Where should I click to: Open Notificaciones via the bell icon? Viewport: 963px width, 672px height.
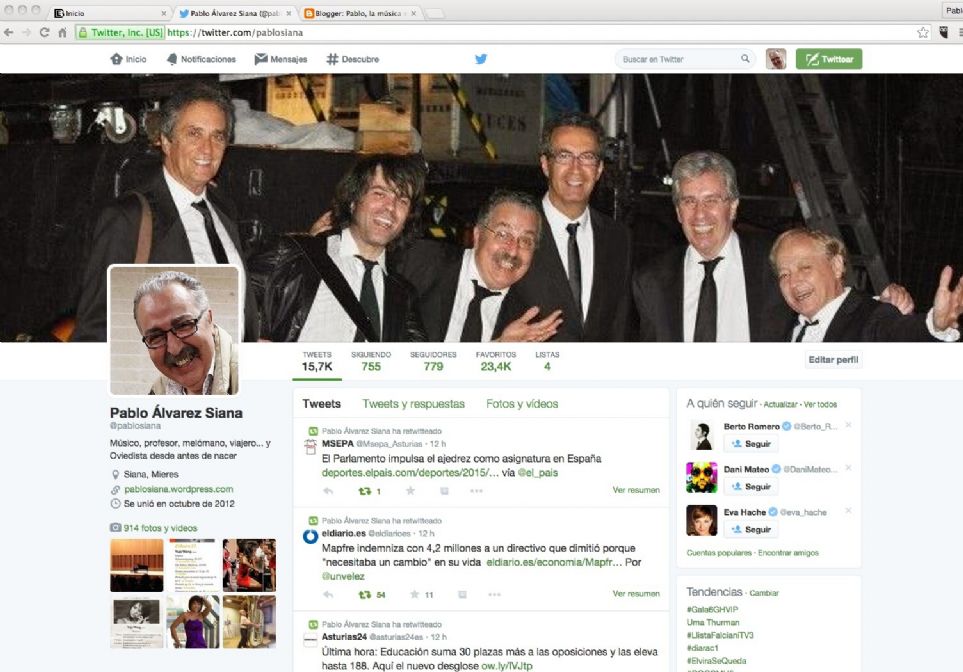[172, 59]
